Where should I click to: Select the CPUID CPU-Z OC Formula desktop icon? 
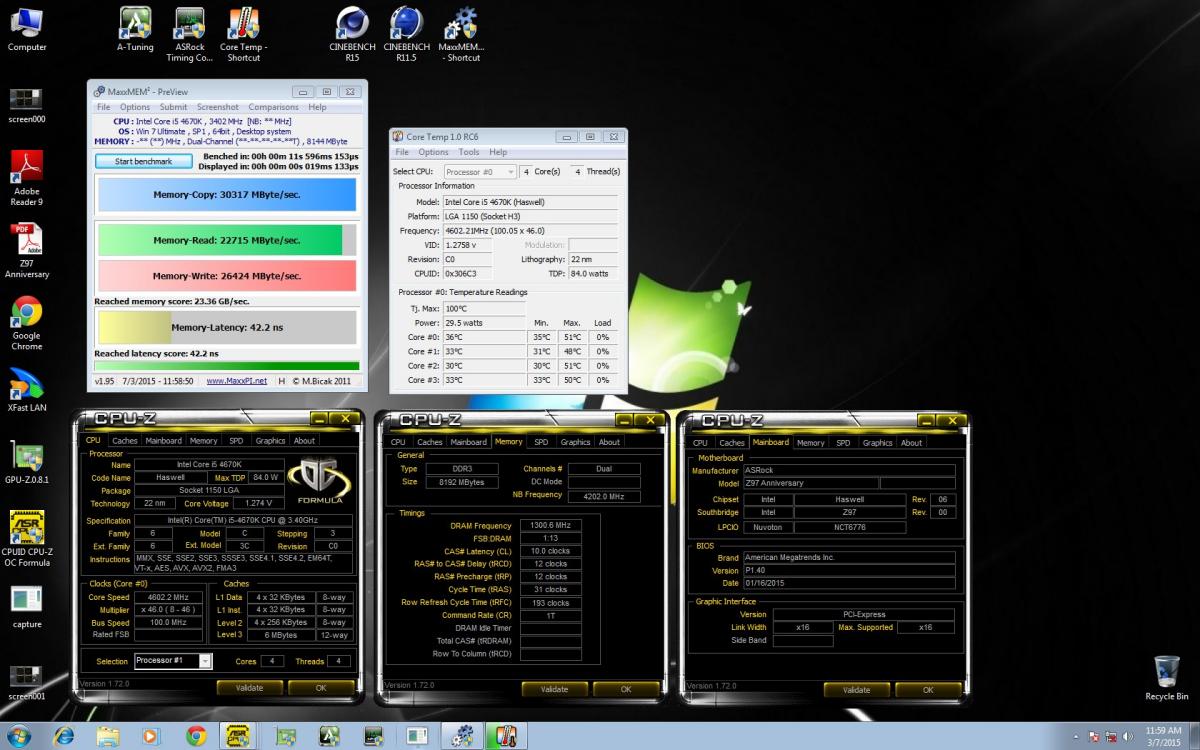(27, 540)
